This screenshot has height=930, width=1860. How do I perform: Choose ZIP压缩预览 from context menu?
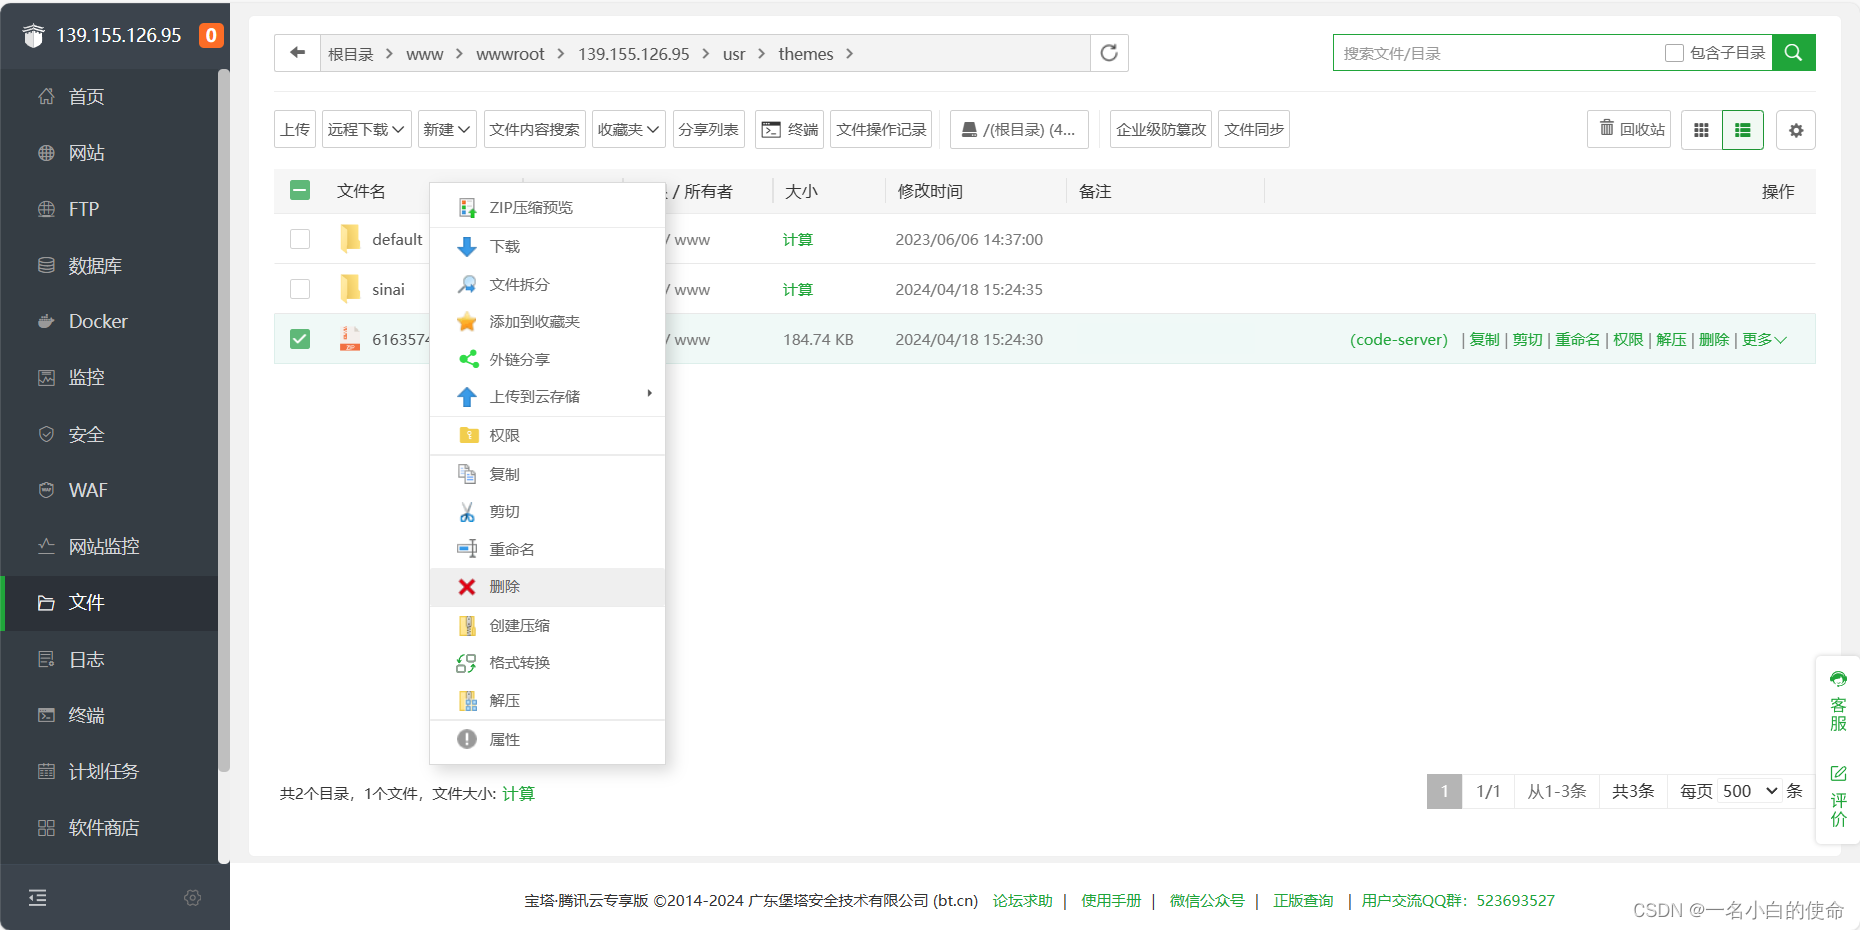coord(547,208)
